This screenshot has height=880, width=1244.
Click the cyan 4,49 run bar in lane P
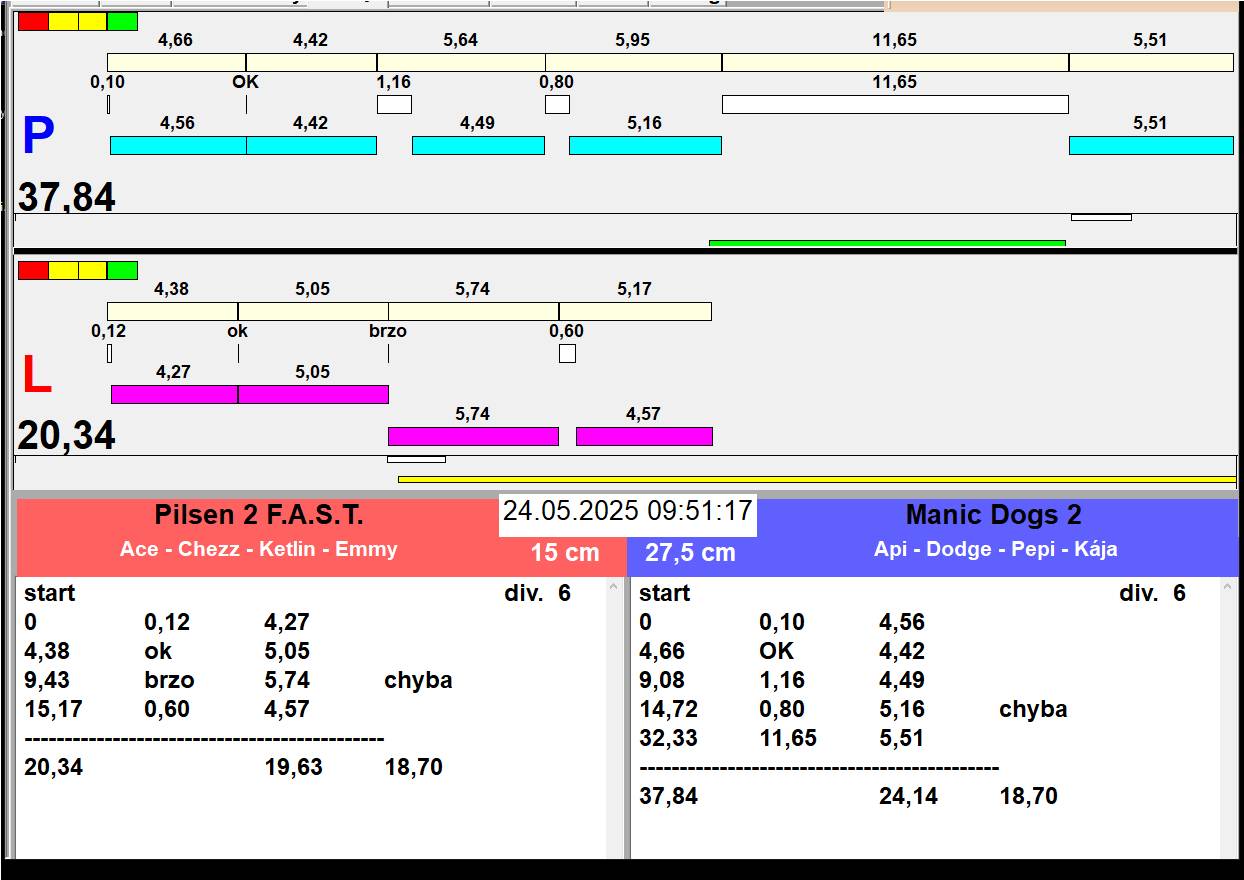click(x=478, y=145)
